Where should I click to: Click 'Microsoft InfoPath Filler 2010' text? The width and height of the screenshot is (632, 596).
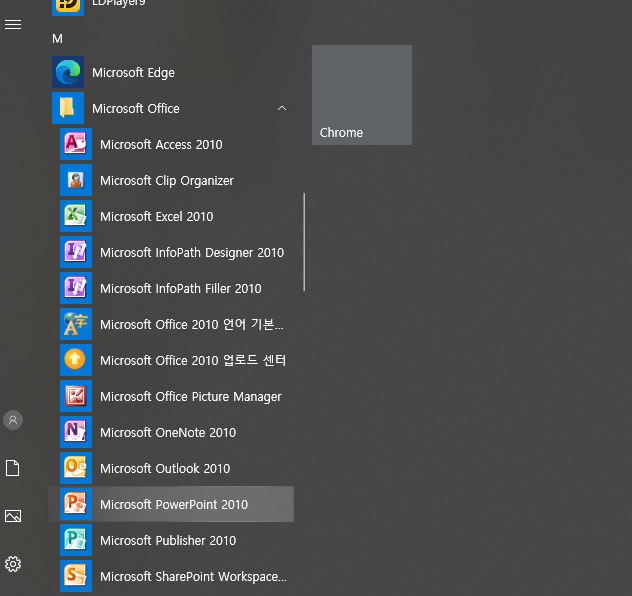(181, 289)
